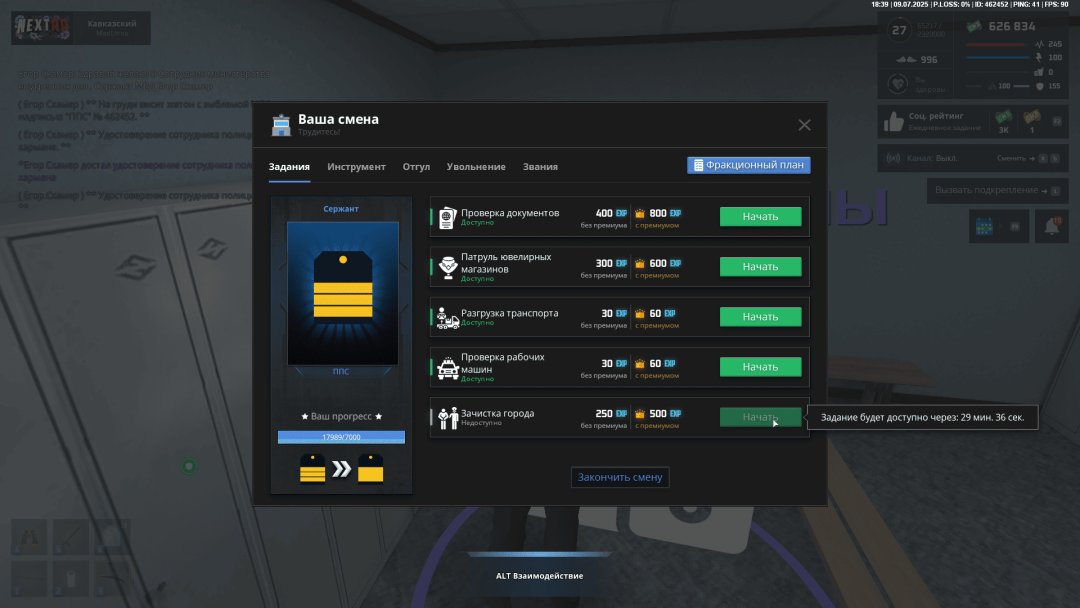Image resolution: width=1080 pixels, height=608 pixels.
Task: Click the calendar icon in HUD
Action: [x=984, y=226]
